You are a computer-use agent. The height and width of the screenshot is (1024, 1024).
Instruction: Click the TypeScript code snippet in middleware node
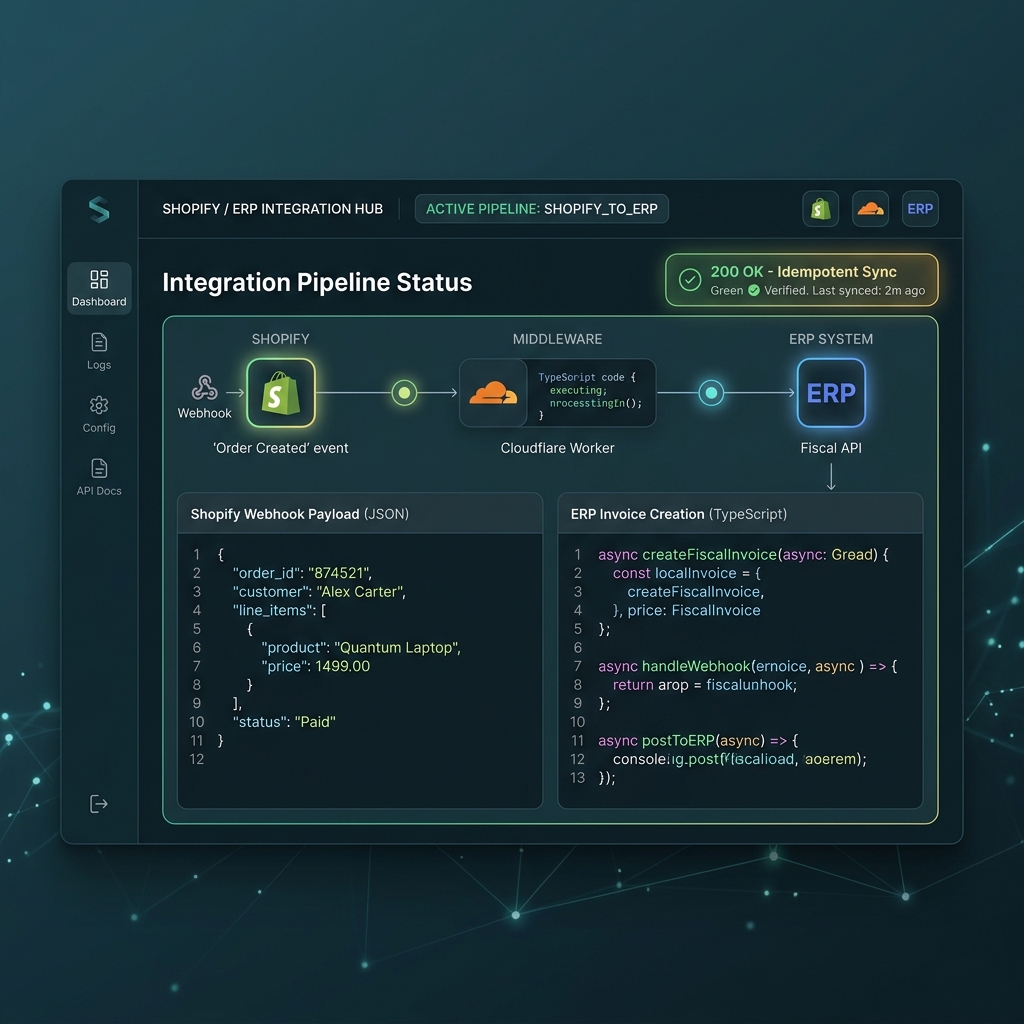(590, 395)
